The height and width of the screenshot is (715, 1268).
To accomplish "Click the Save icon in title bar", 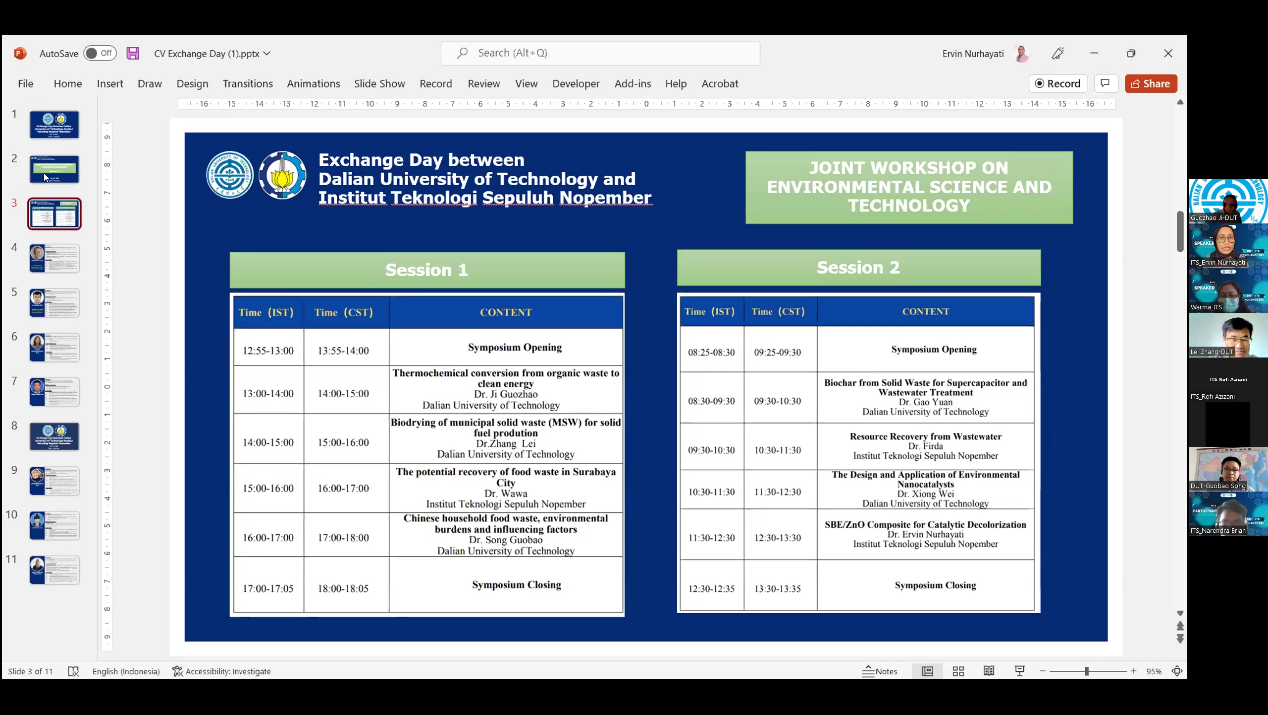I will (x=133, y=53).
